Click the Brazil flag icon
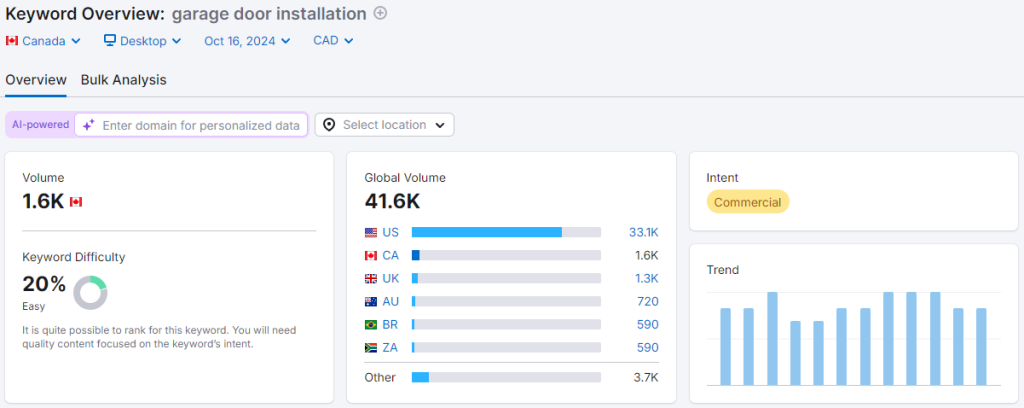 371,324
